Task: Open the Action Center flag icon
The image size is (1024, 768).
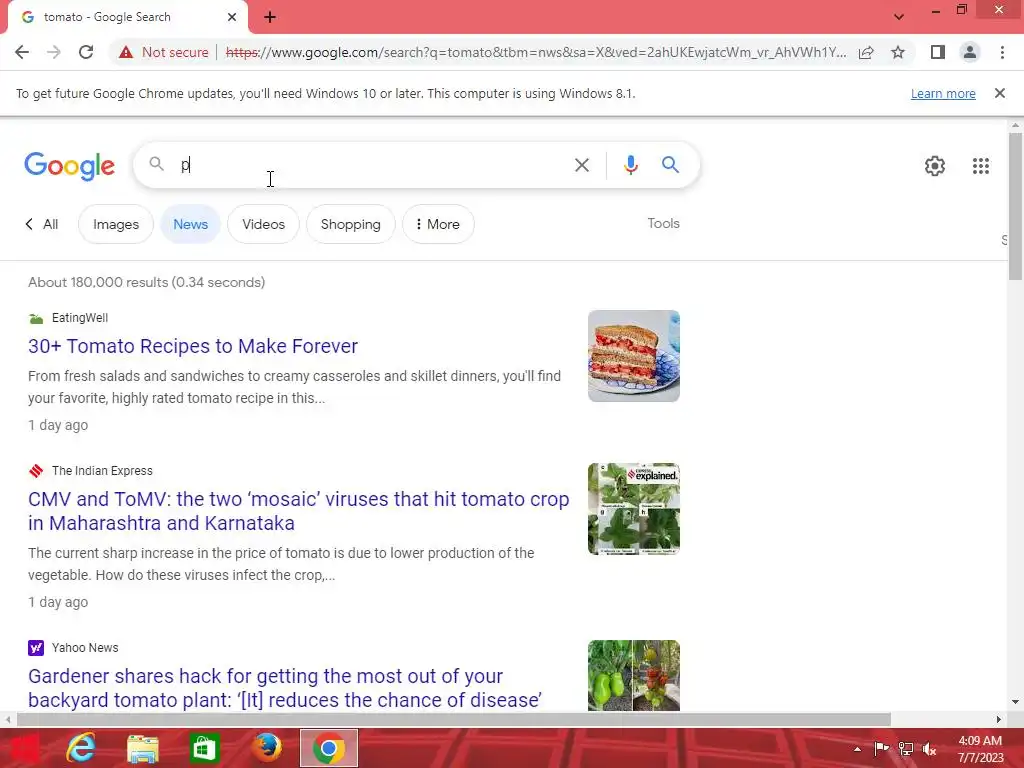Action: [x=882, y=748]
